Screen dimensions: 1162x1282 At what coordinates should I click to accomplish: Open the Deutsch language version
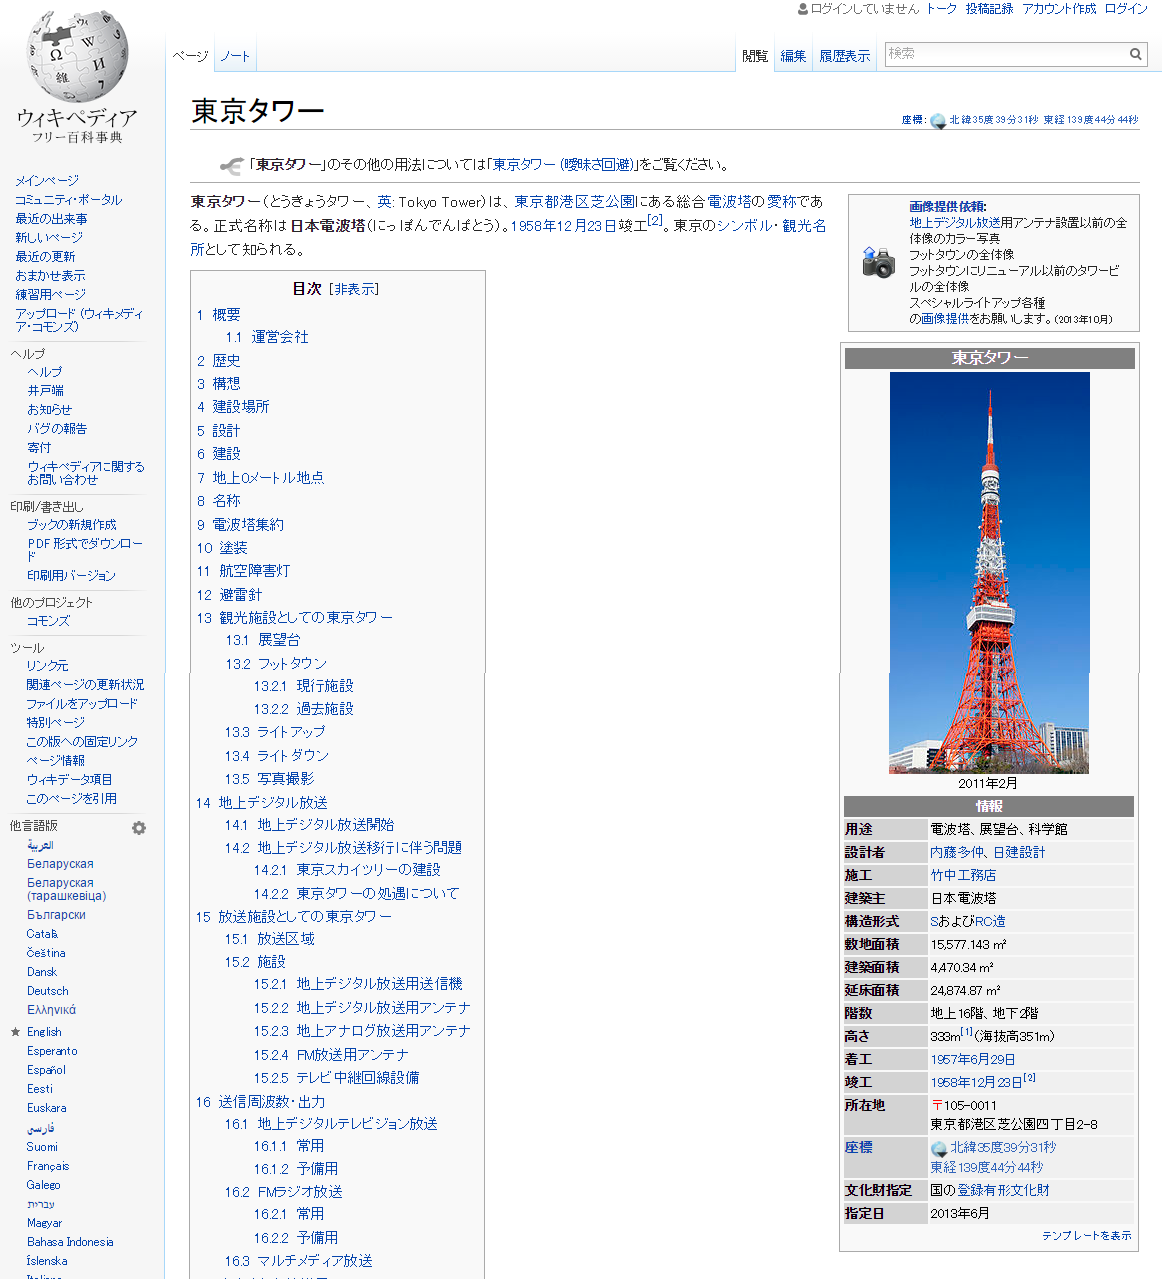tap(48, 991)
